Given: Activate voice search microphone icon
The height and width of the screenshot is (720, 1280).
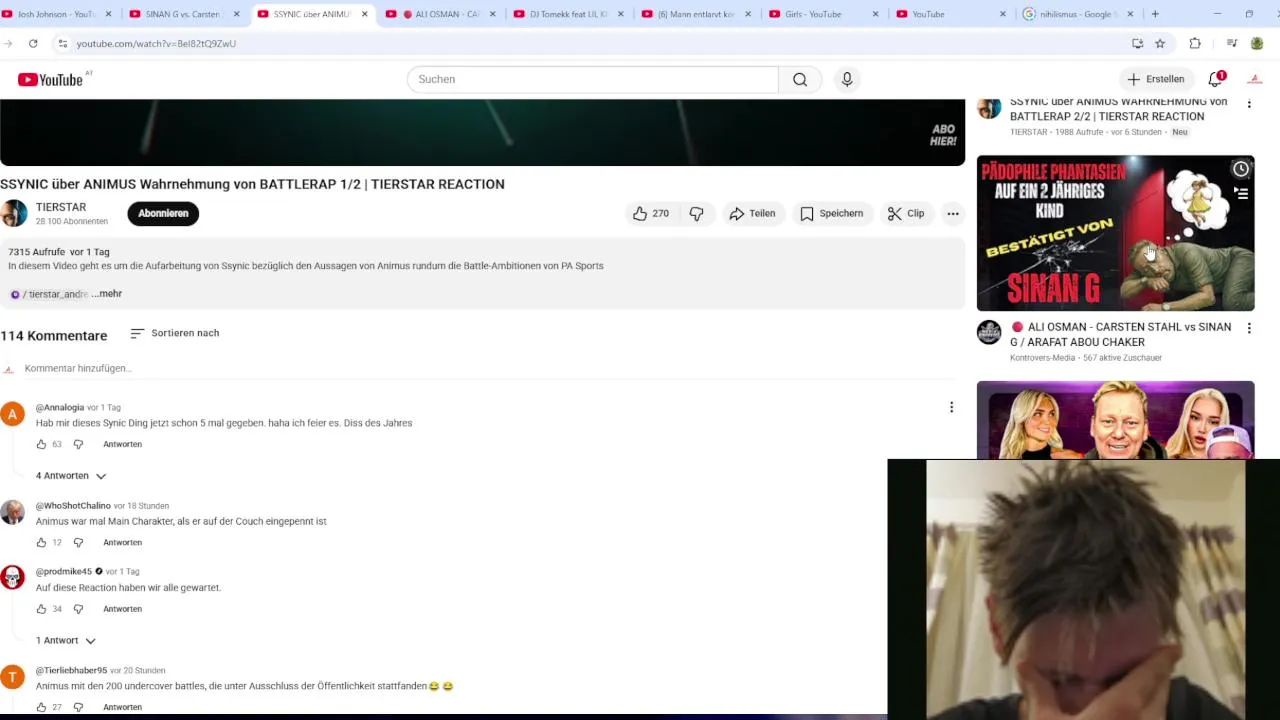Looking at the screenshot, I should pyautogui.click(x=847, y=79).
